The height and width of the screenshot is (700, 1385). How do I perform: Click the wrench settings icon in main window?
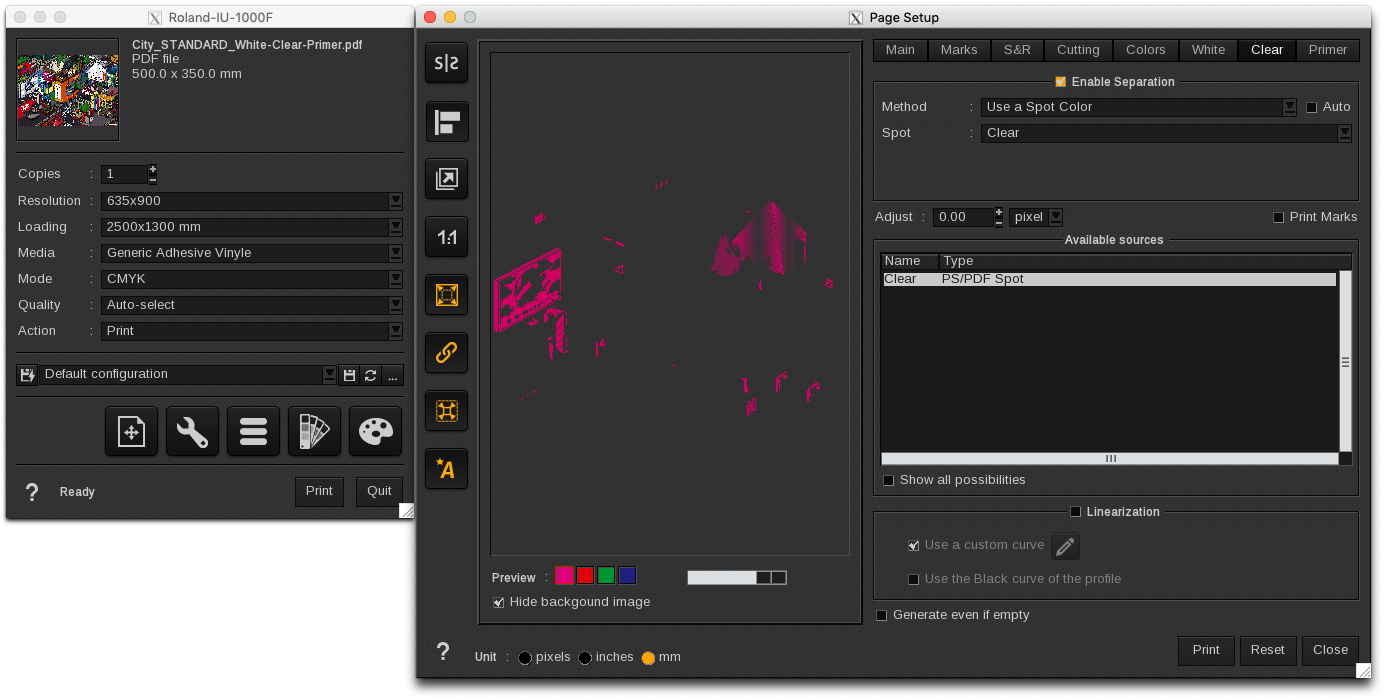point(192,431)
